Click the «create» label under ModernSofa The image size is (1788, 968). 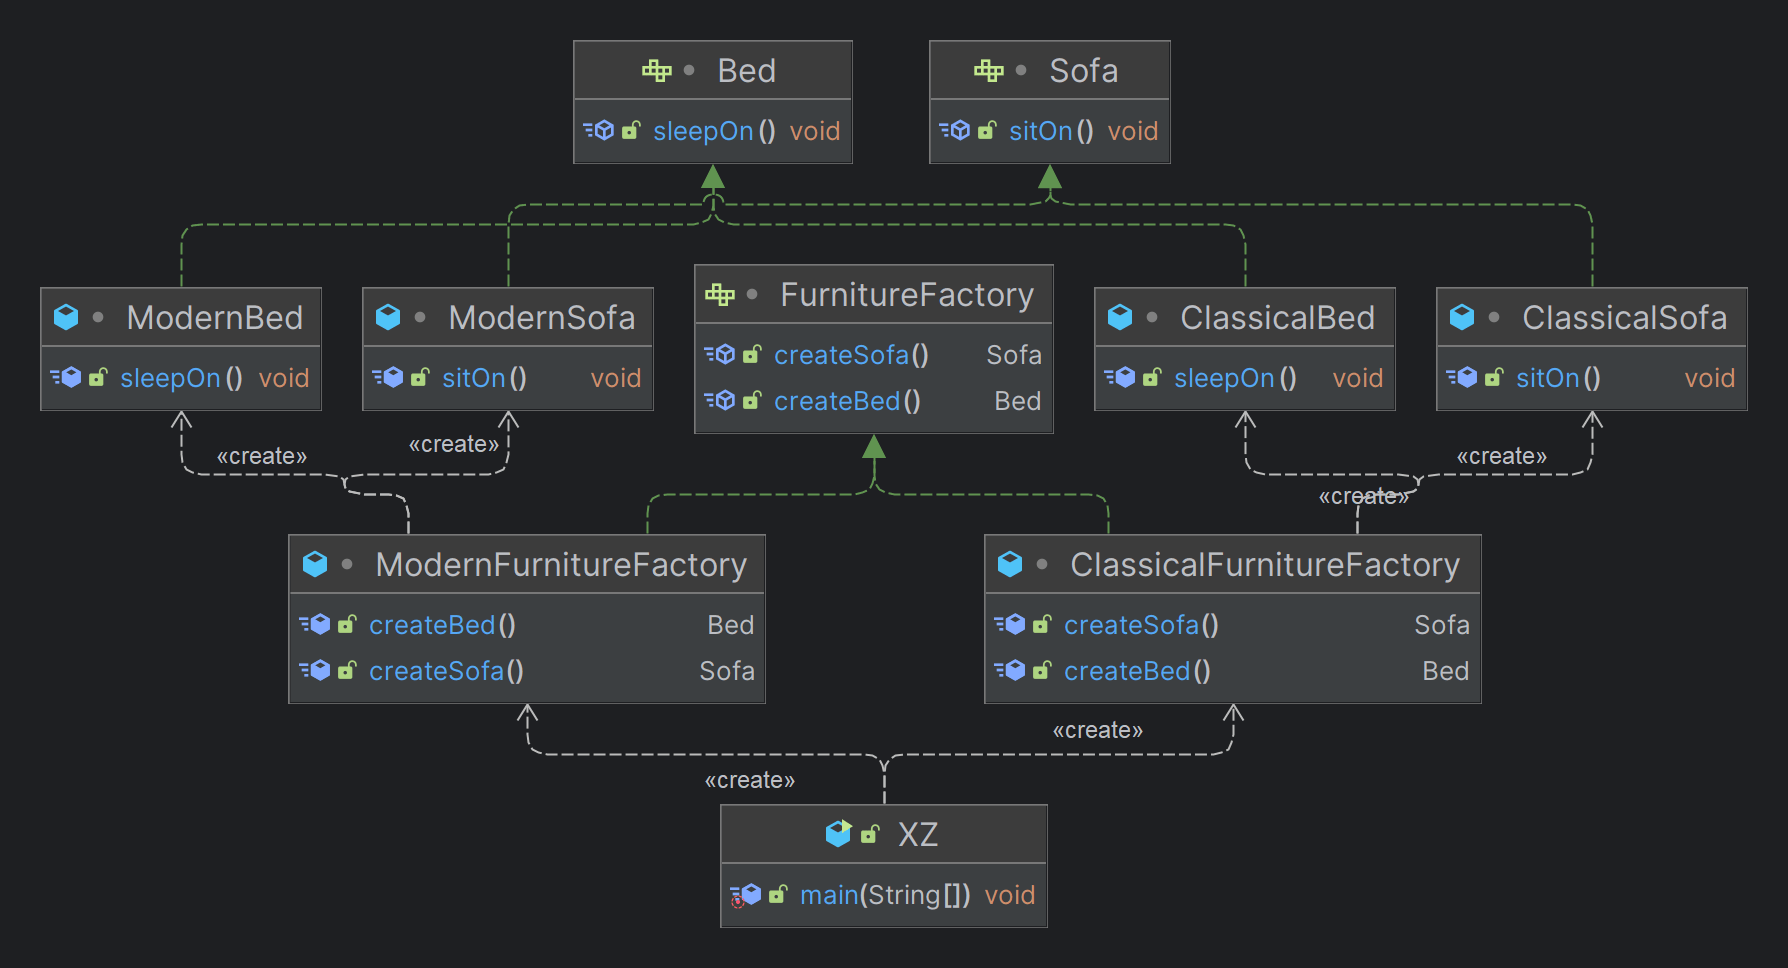[454, 444]
